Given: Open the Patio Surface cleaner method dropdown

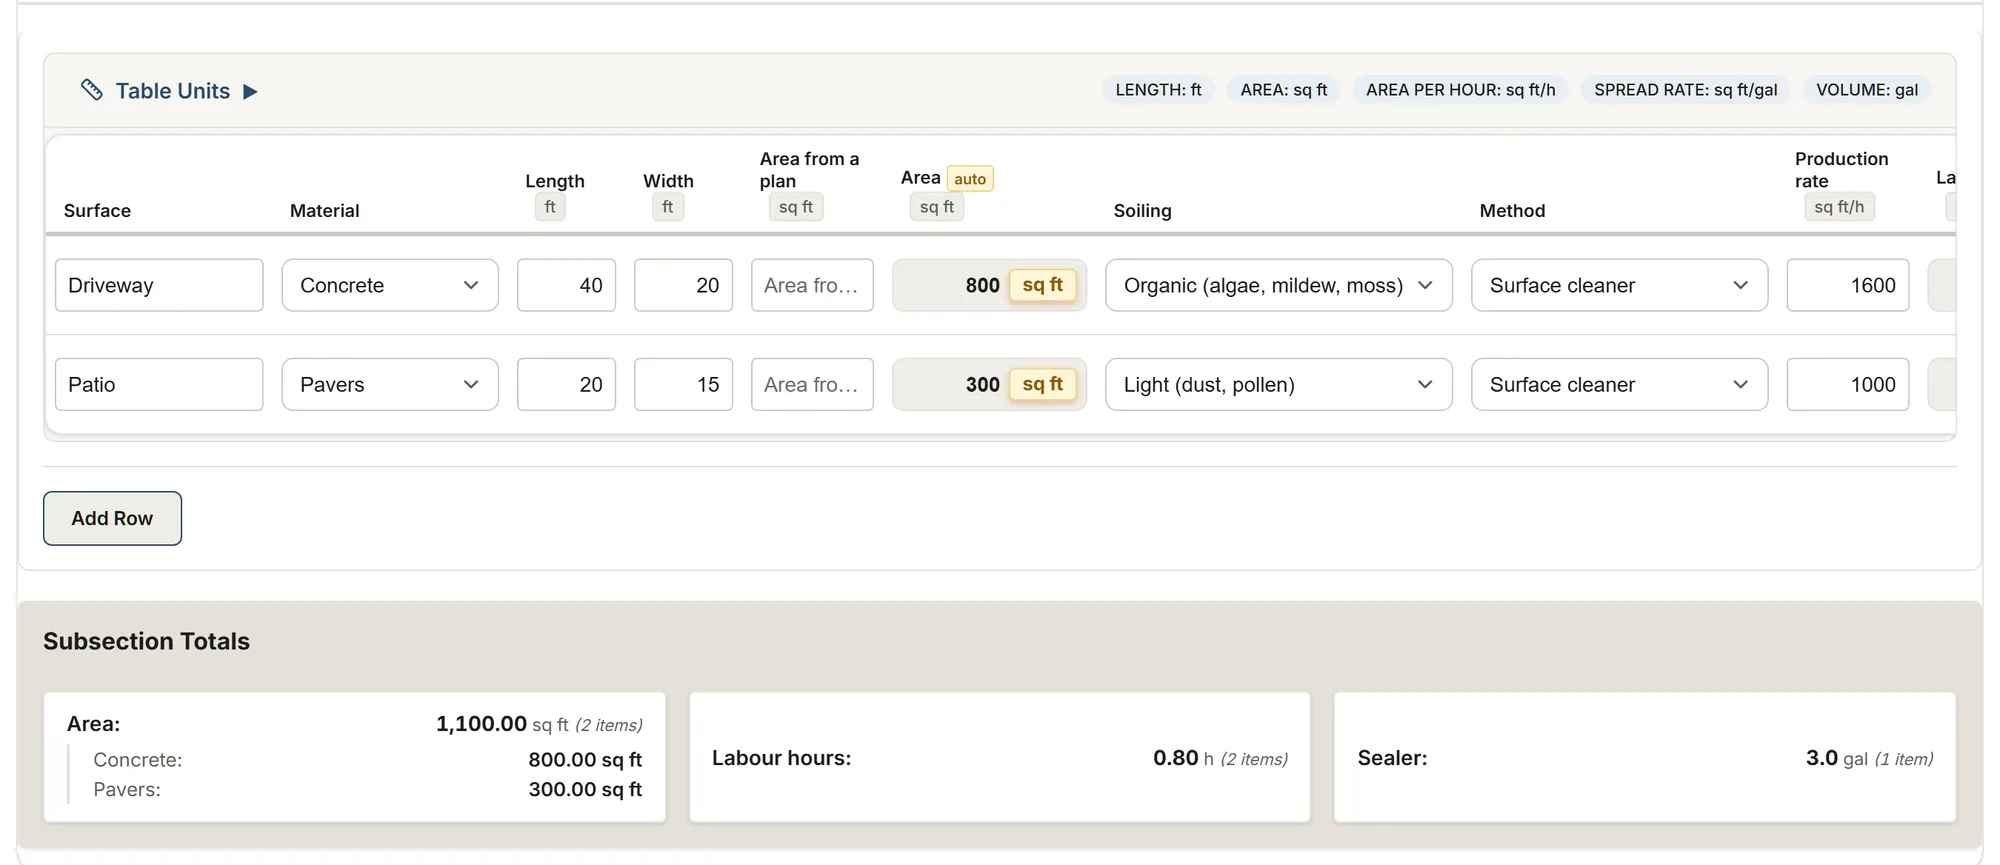Looking at the screenshot, I should [x=1619, y=384].
